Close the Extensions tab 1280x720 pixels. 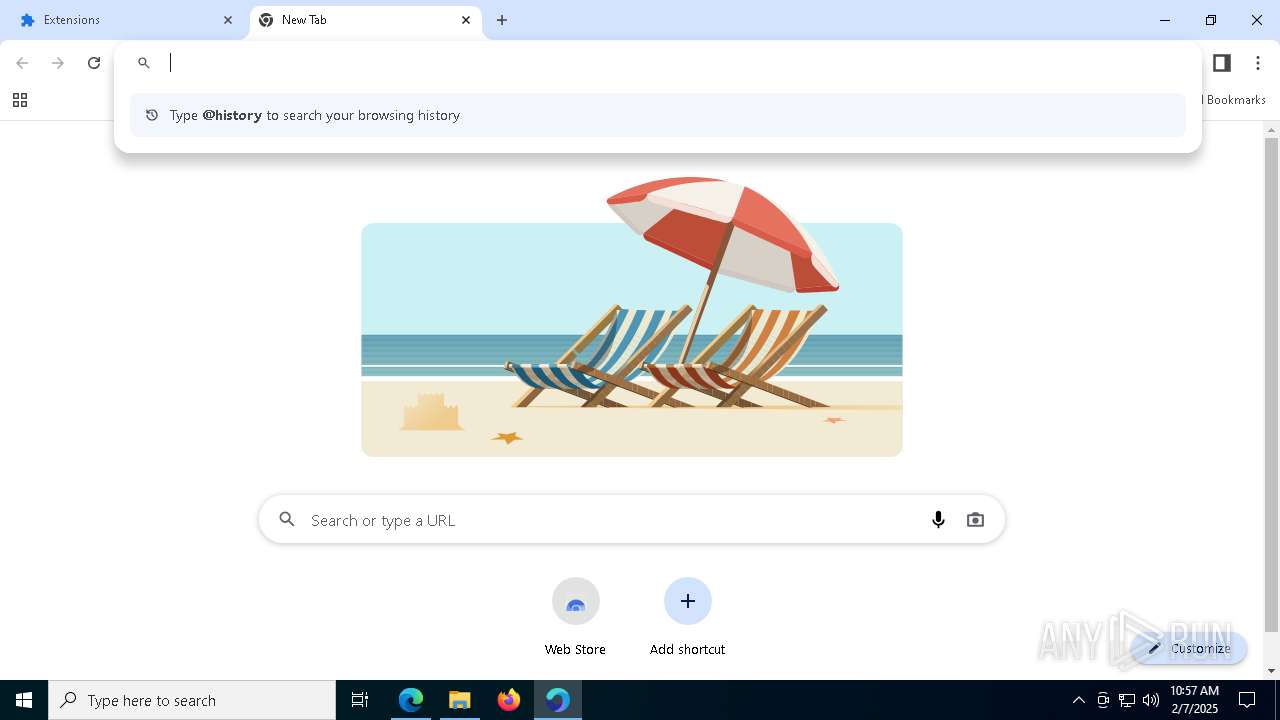[x=228, y=20]
